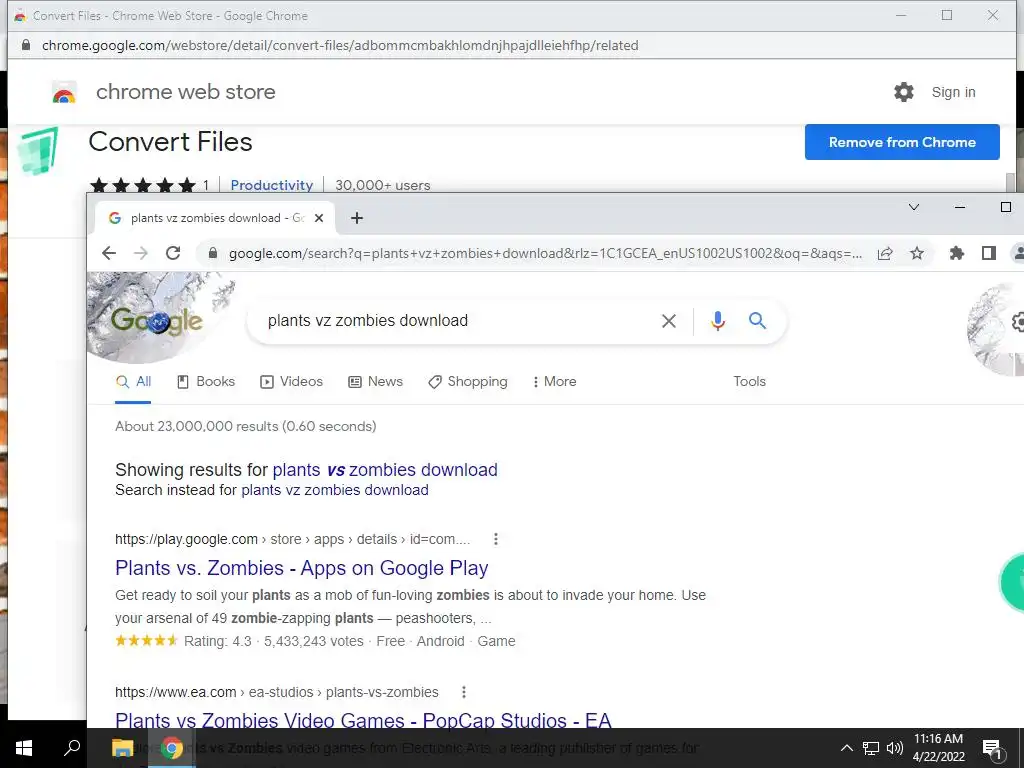The image size is (1024, 768).
Task: Start voice search with the microphone icon
Action: pyautogui.click(x=718, y=321)
